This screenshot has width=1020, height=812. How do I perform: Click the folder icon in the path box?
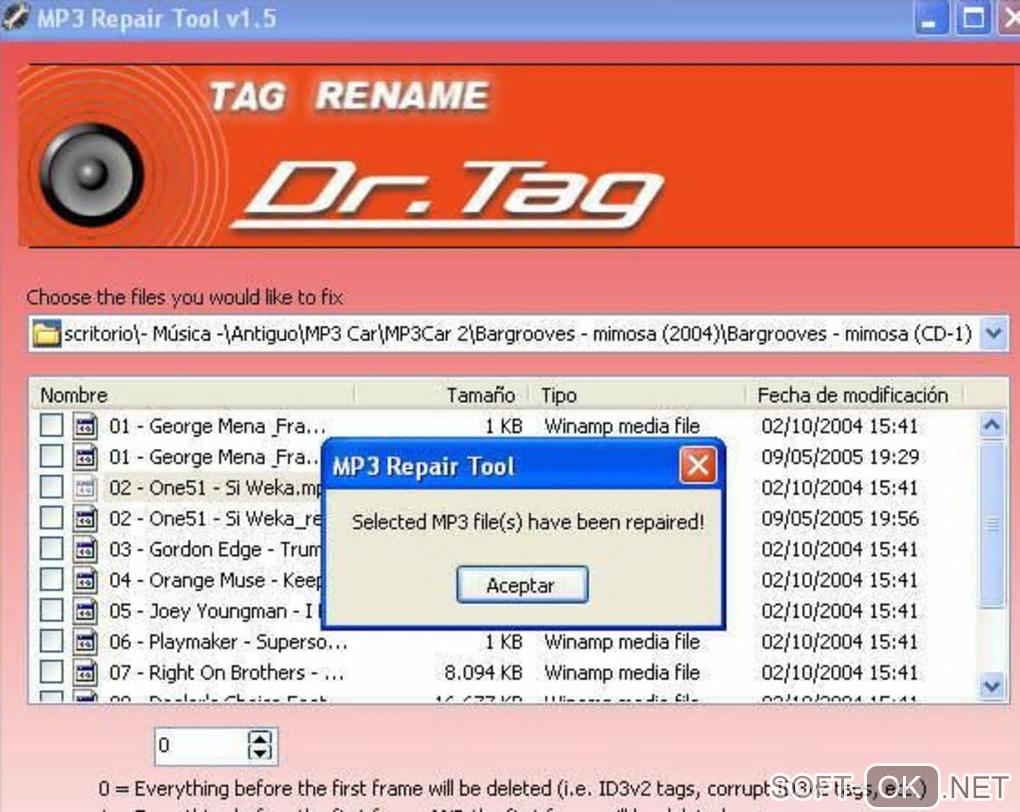click(x=47, y=334)
